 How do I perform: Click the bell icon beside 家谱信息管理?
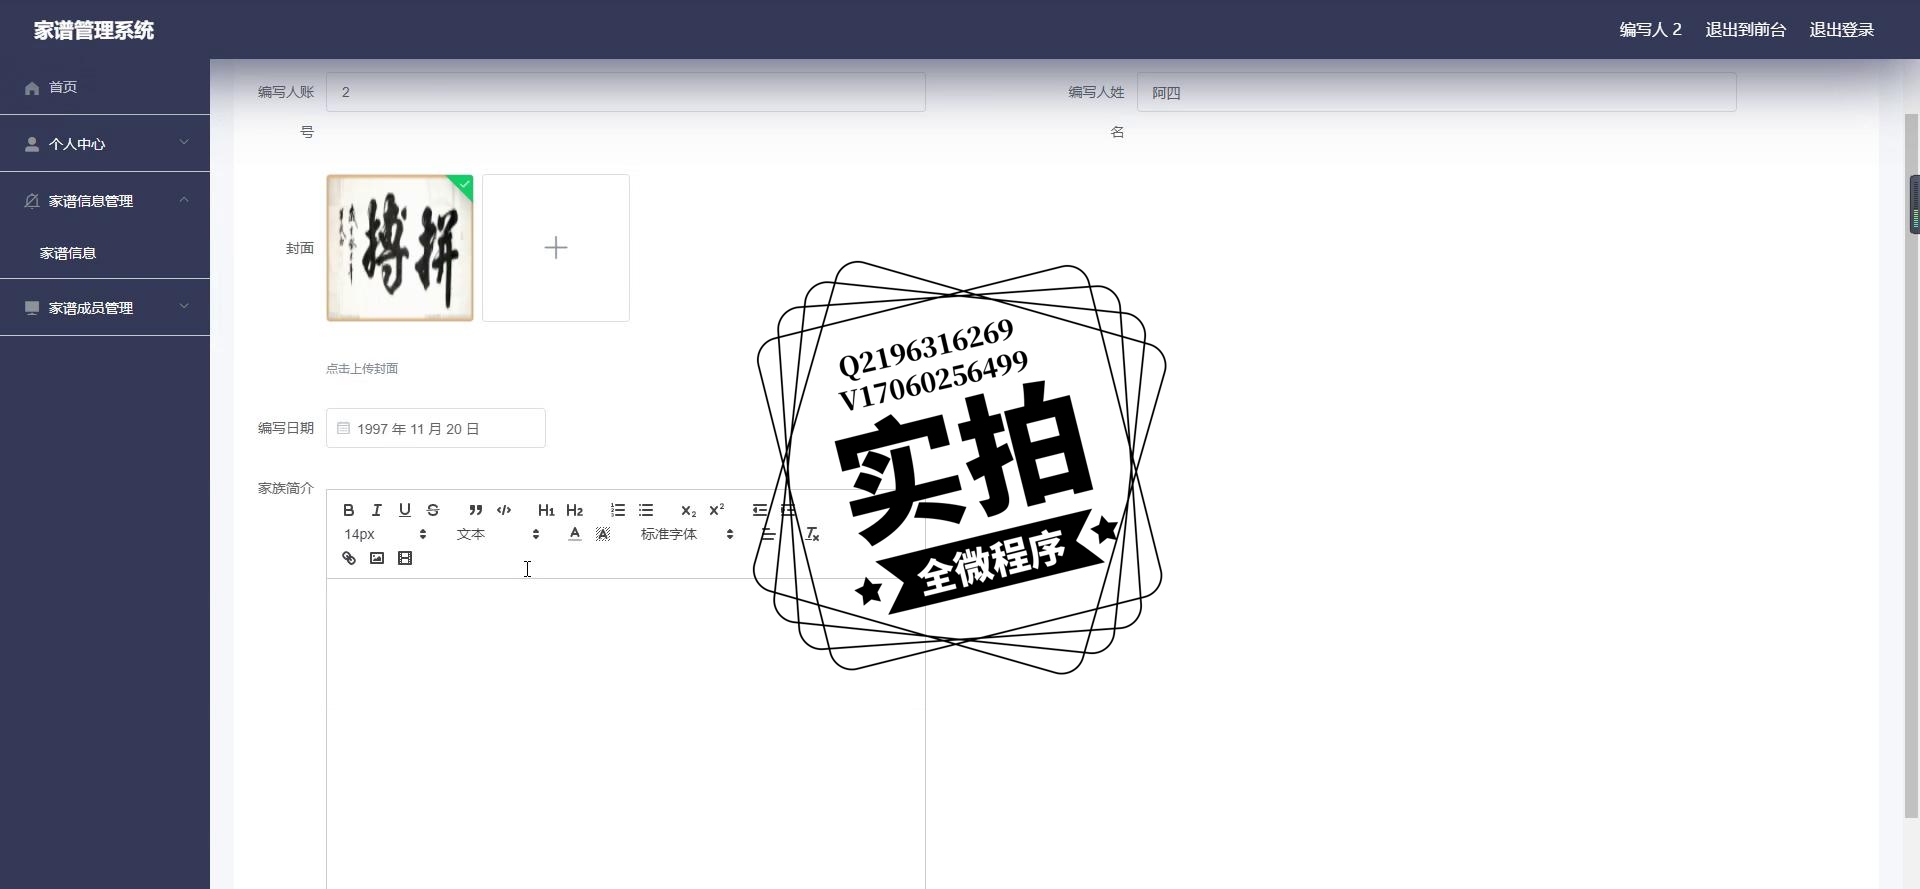pos(32,201)
